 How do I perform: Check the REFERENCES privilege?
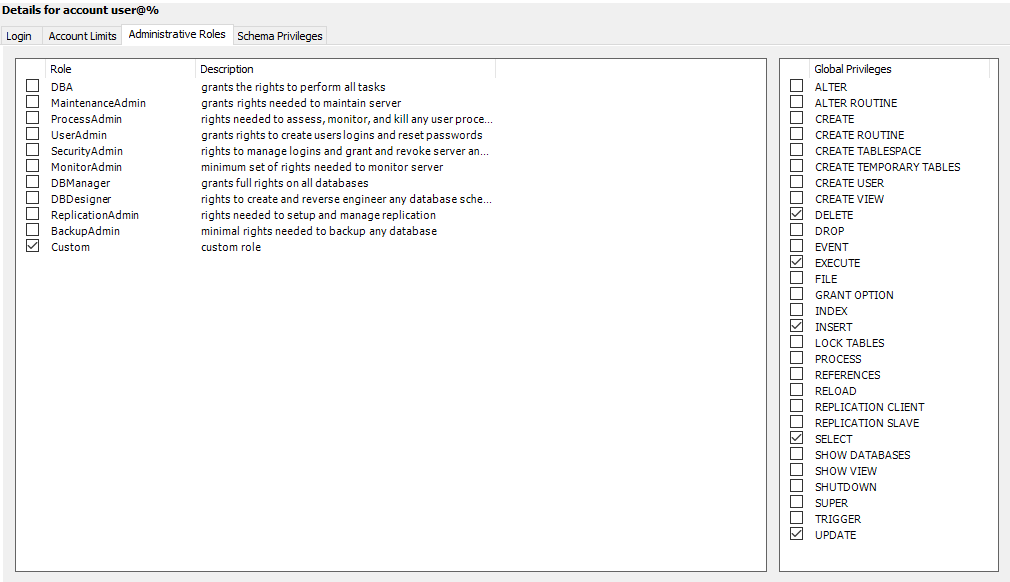click(797, 374)
